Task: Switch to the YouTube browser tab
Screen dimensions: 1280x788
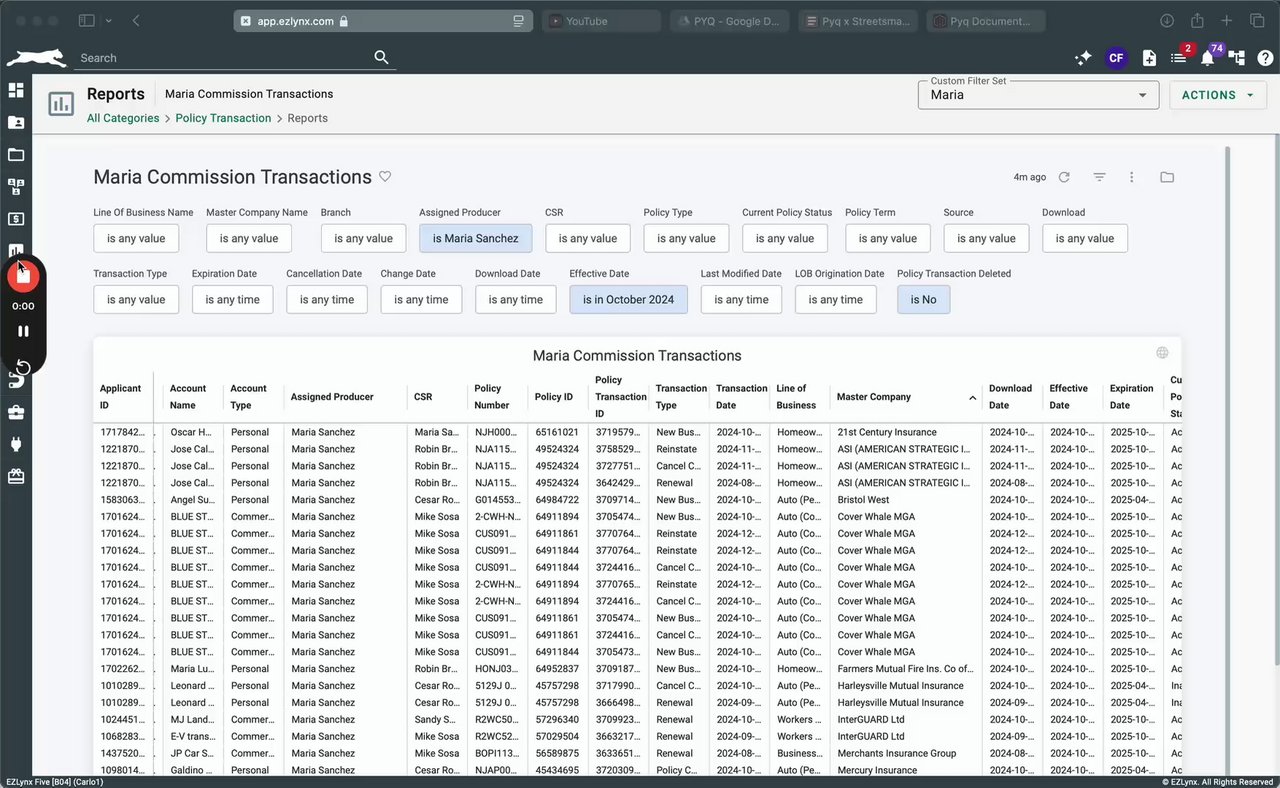Action: coord(602,21)
